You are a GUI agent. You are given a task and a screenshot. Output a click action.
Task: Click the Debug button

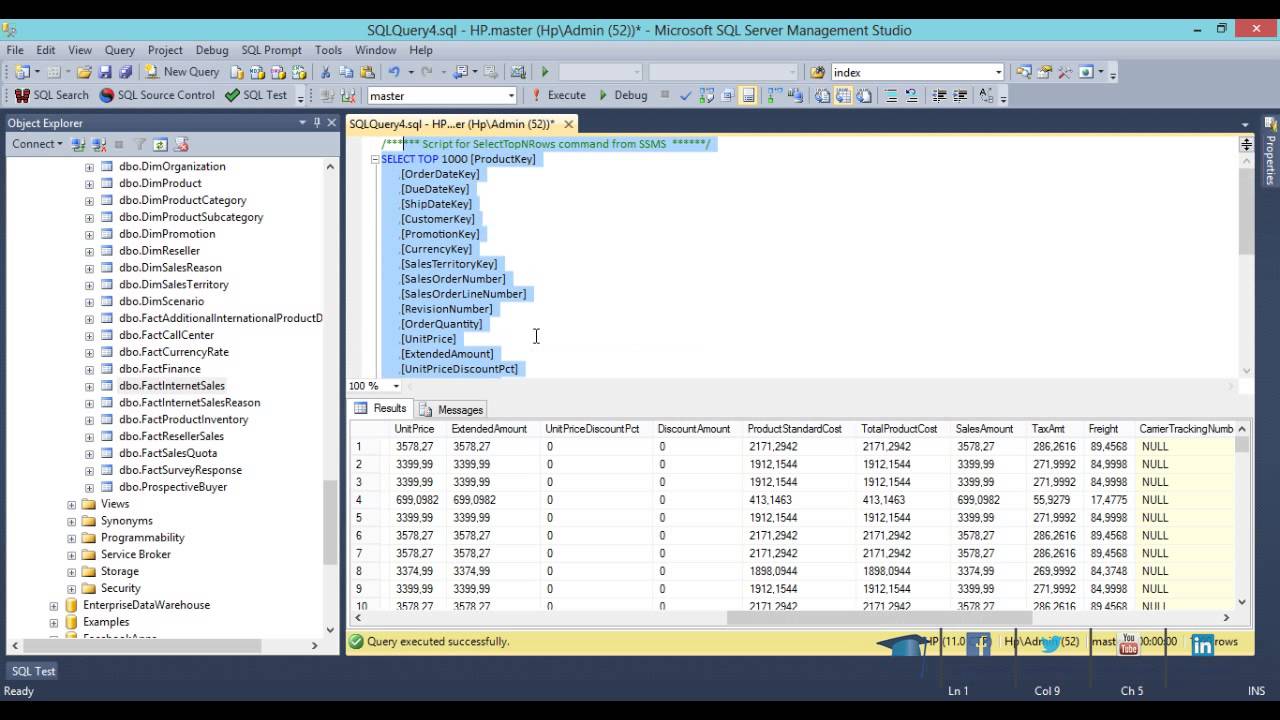(623, 95)
